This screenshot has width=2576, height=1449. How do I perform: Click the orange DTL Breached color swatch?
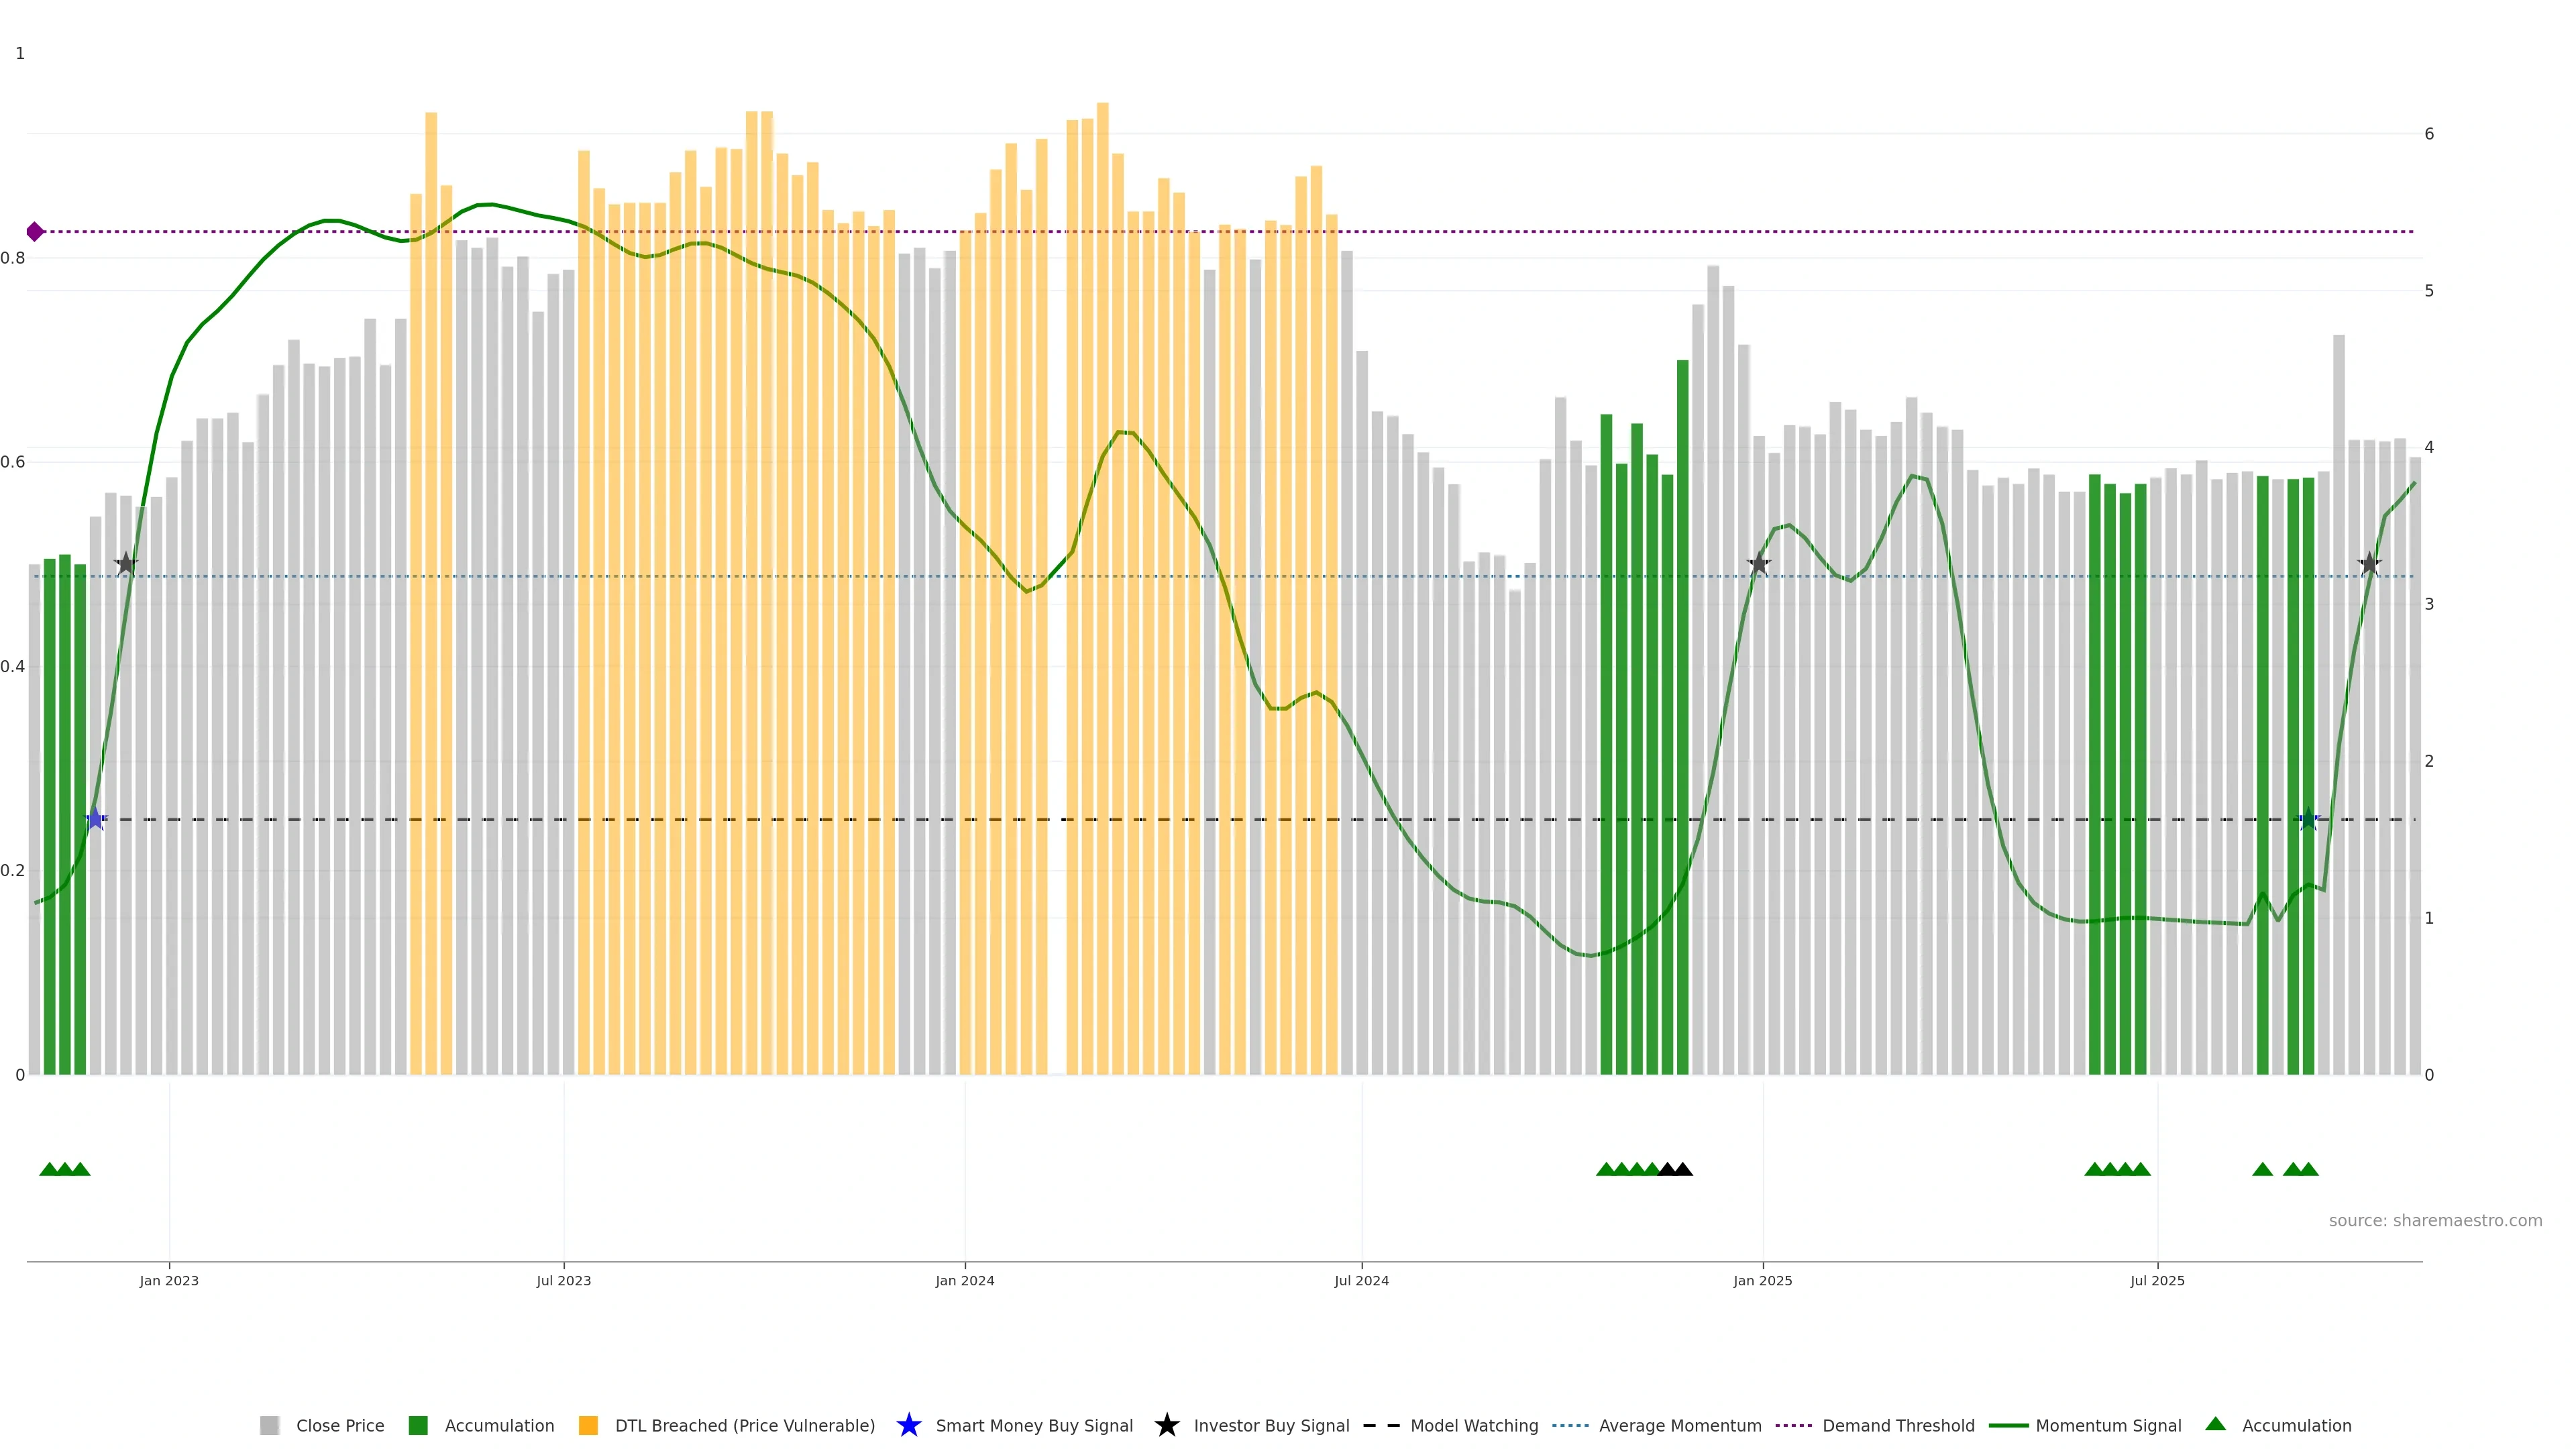588,1425
